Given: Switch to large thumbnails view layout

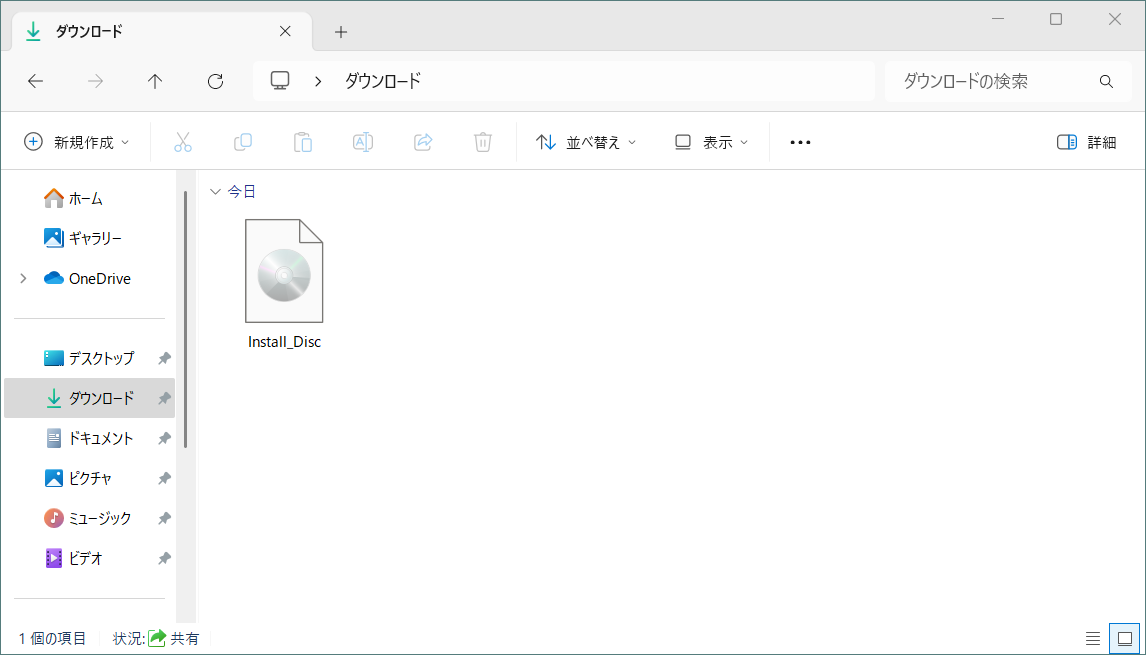Looking at the screenshot, I should pos(1124,638).
